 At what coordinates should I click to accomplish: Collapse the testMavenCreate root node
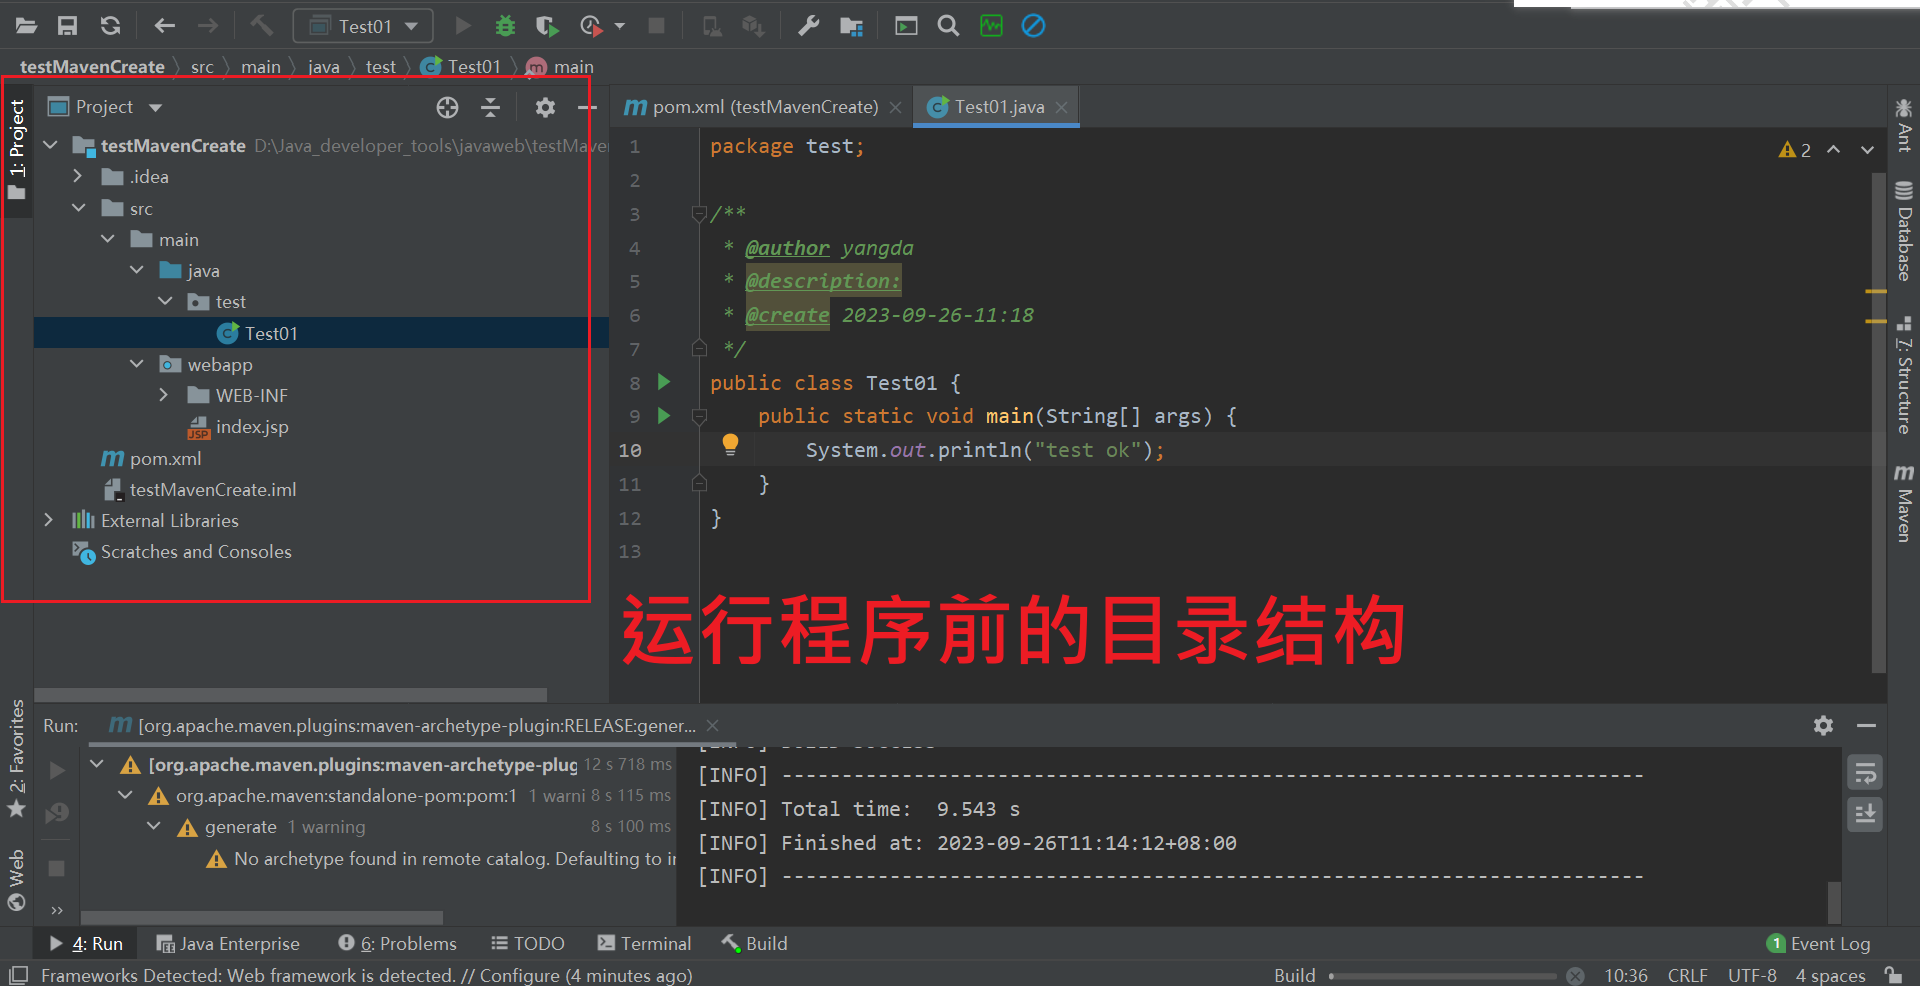[x=50, y=146]
